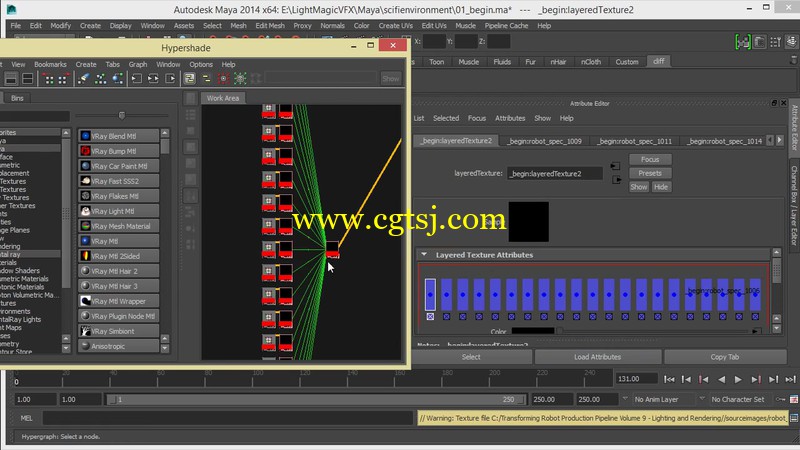This screenshot has height=450, width=800.
Task: Open the Bins tab in Hypershade
Action: [17, 98]
